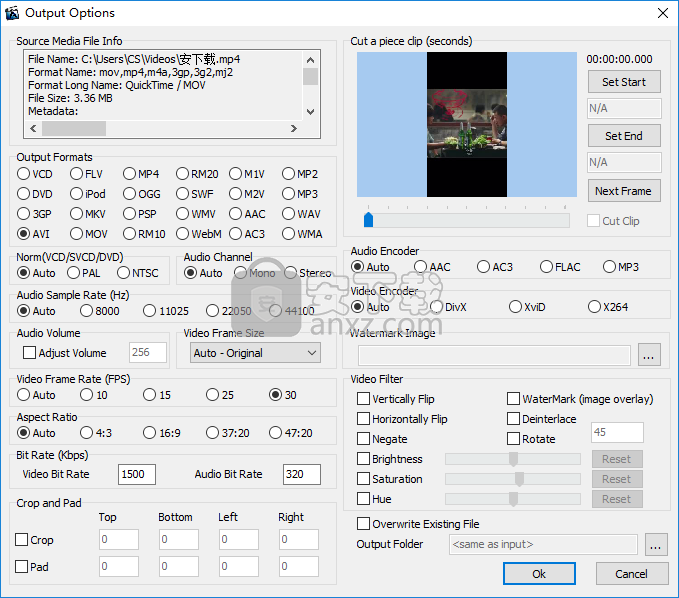Image resolution: width=679 pixels, height=598 pixels.
Task: Click the Hue slider
Action: point(513,498)
